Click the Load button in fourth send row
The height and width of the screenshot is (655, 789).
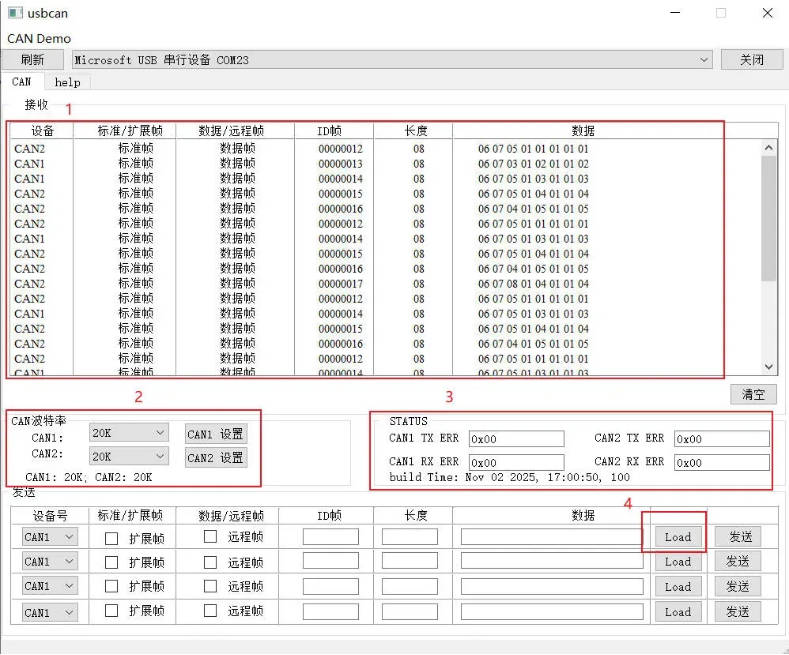tap(678, 612)
